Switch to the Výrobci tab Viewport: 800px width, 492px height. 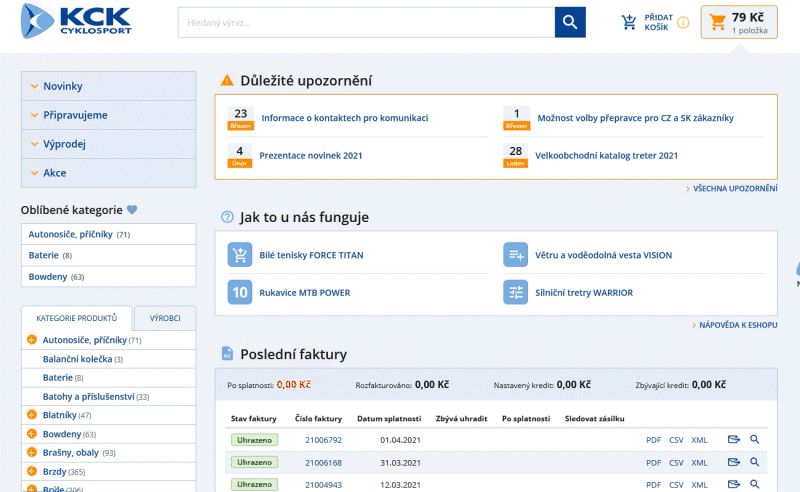[165, 318]
